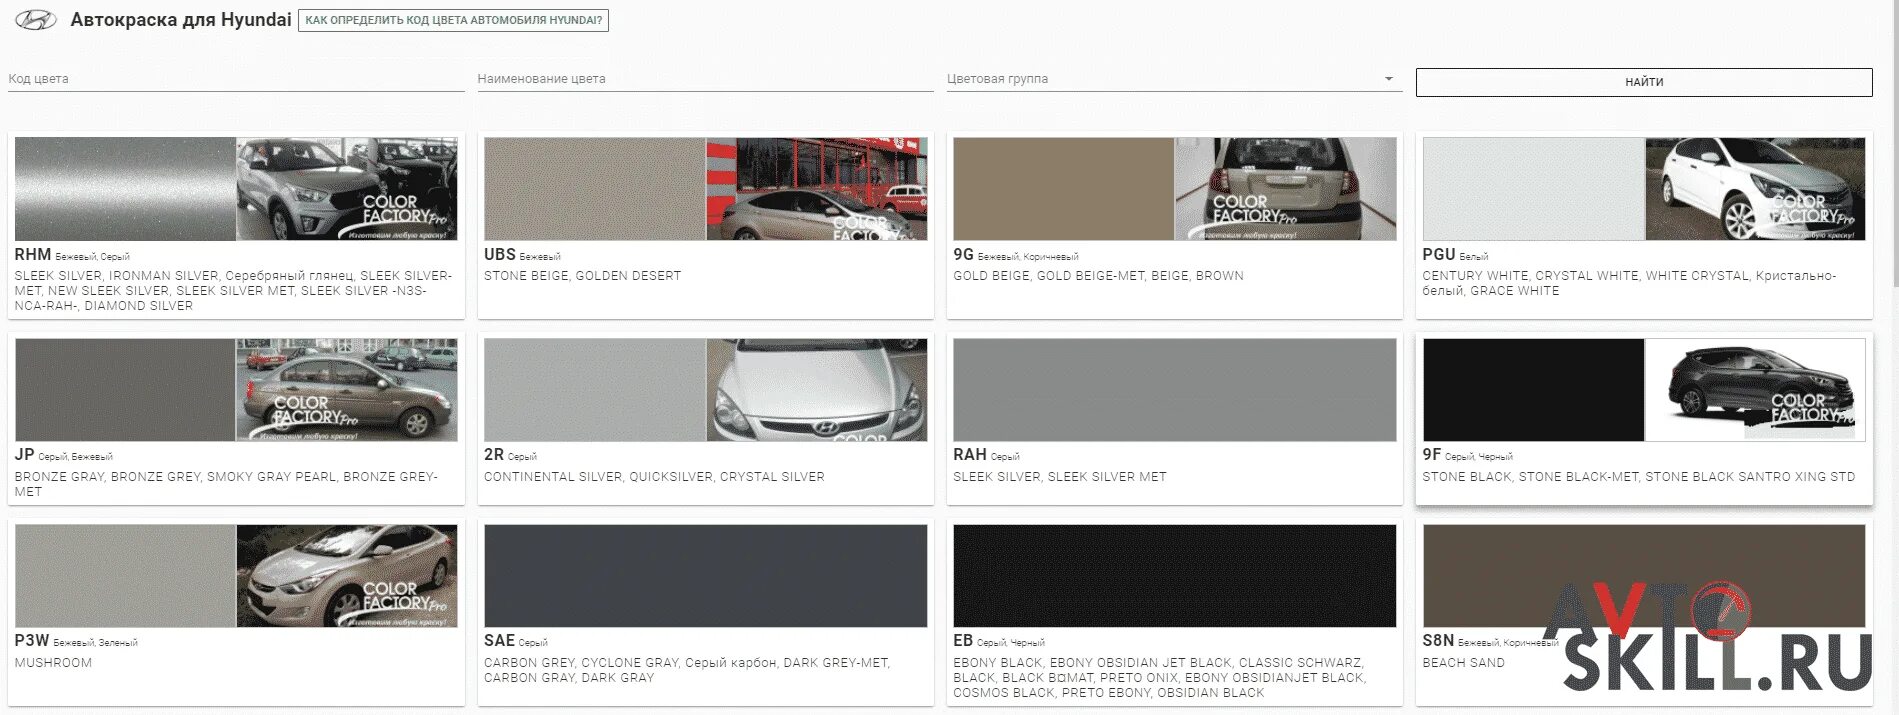1899x715 pixels.
Task: Select the 9F stone black swatch
Action: click(x=1533, y=390)
